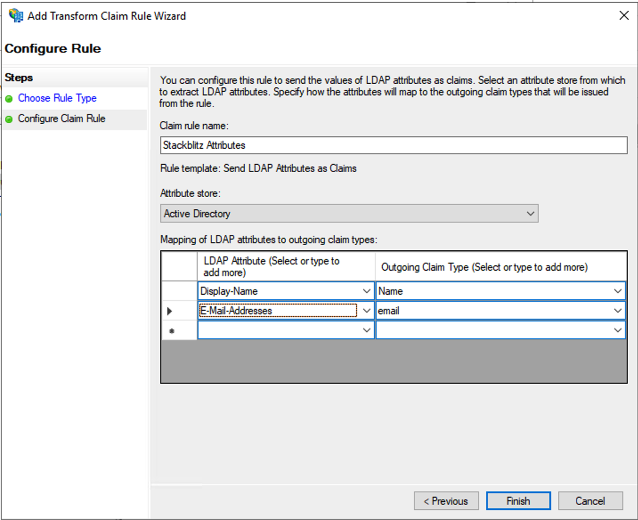Click the new-row asterisk marker in the grid
638x520 pixels.
pos(169,330)
